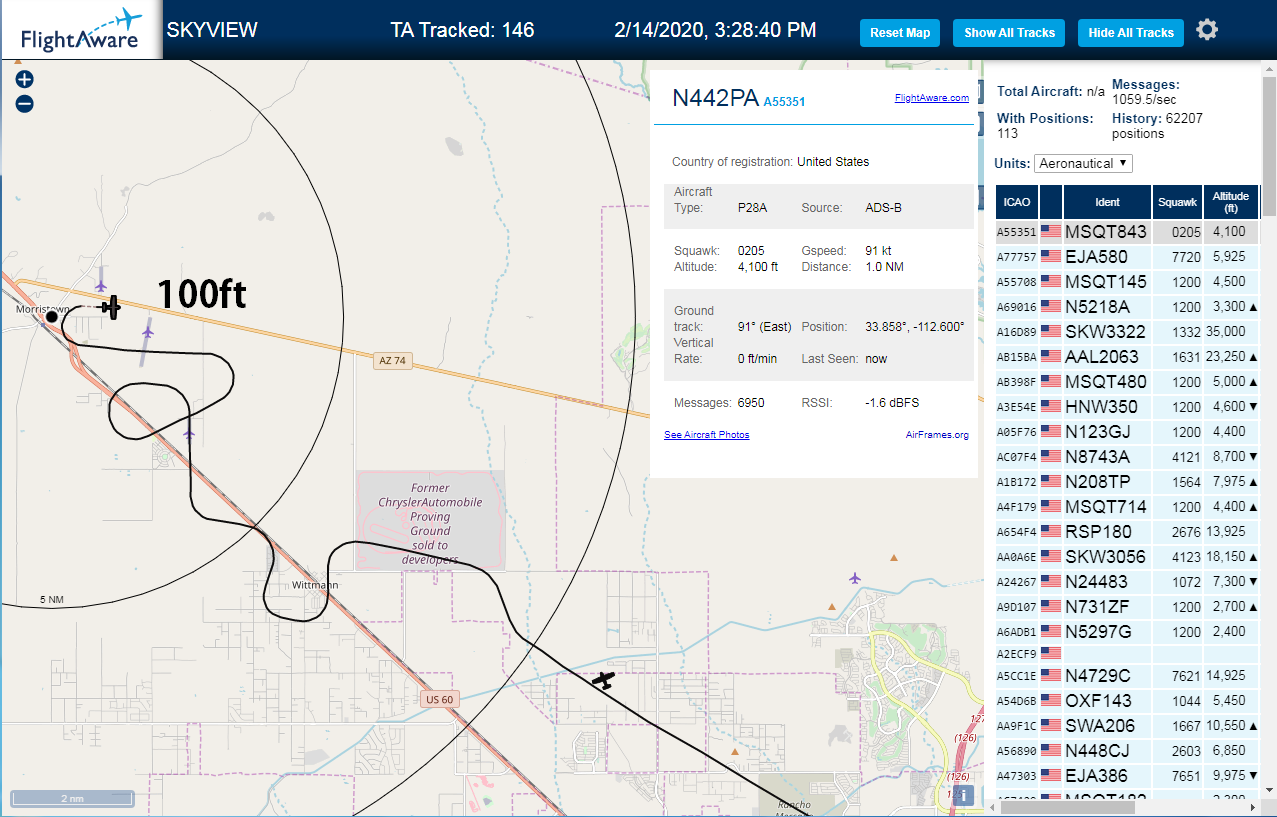Click the US flag in MSQT843 row

(1051, 232)
